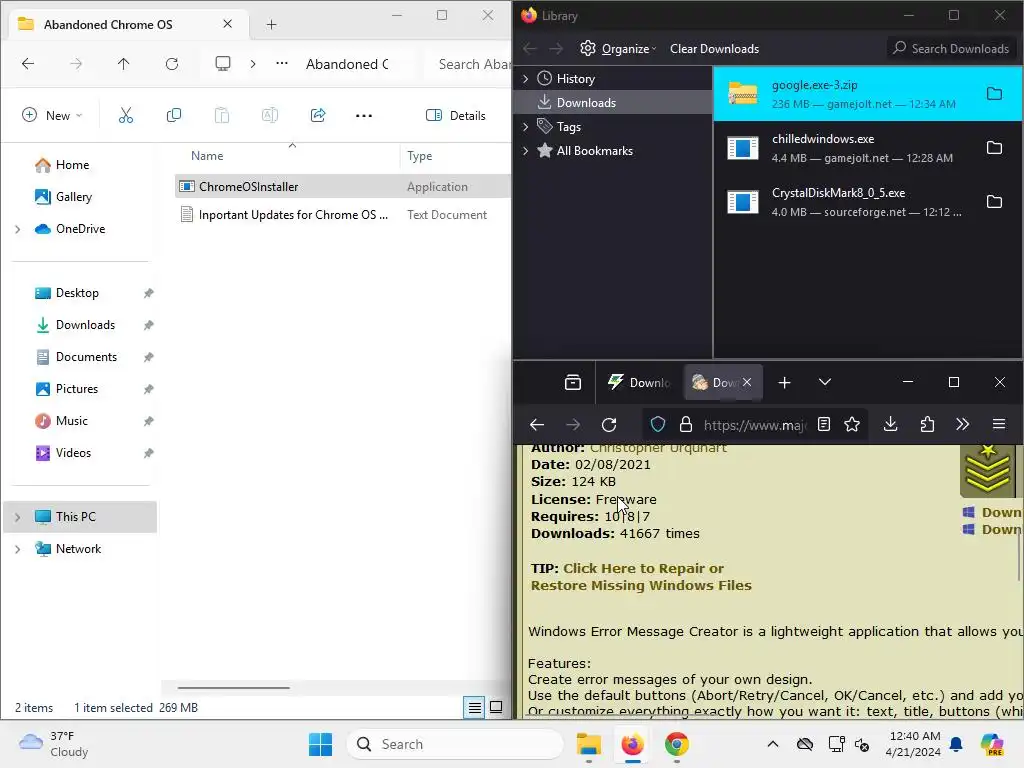The width and height of the screenshot is (1024, 768).
Task: Open notifications bell in system tray
Action: click(956, 744)
